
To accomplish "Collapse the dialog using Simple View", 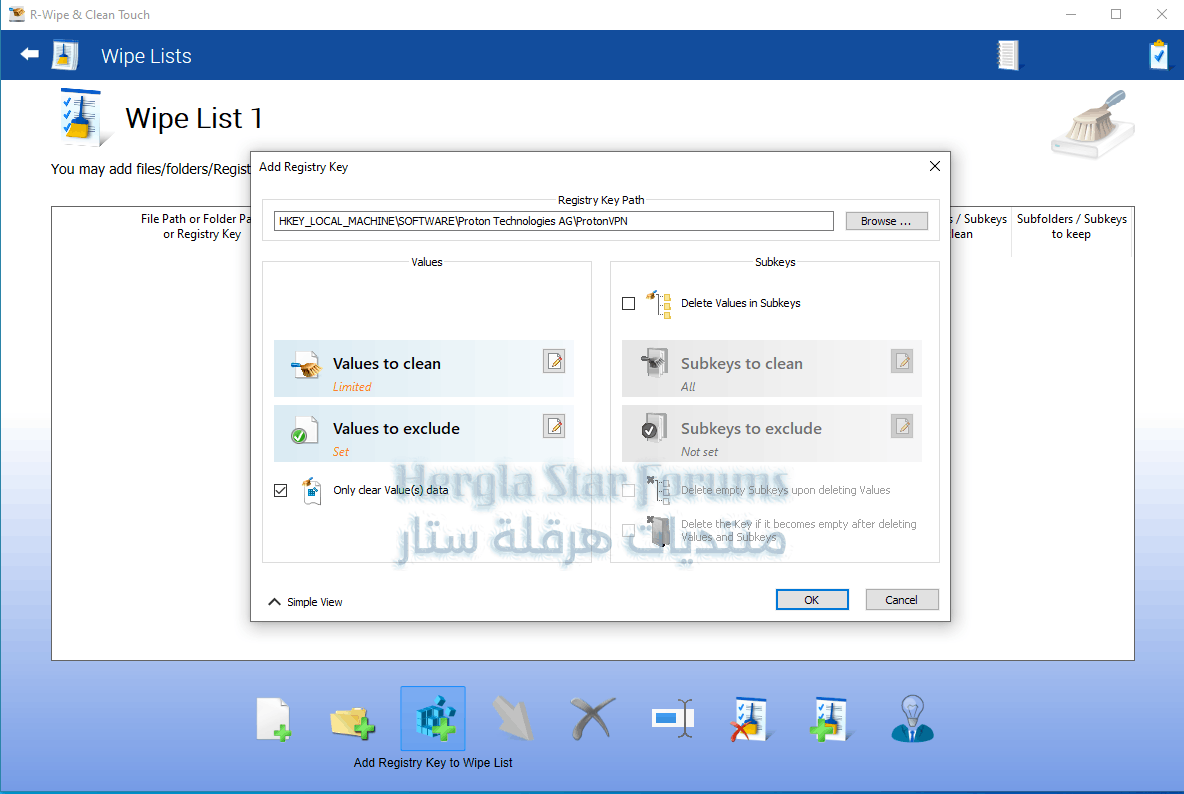I will [306, 602].
